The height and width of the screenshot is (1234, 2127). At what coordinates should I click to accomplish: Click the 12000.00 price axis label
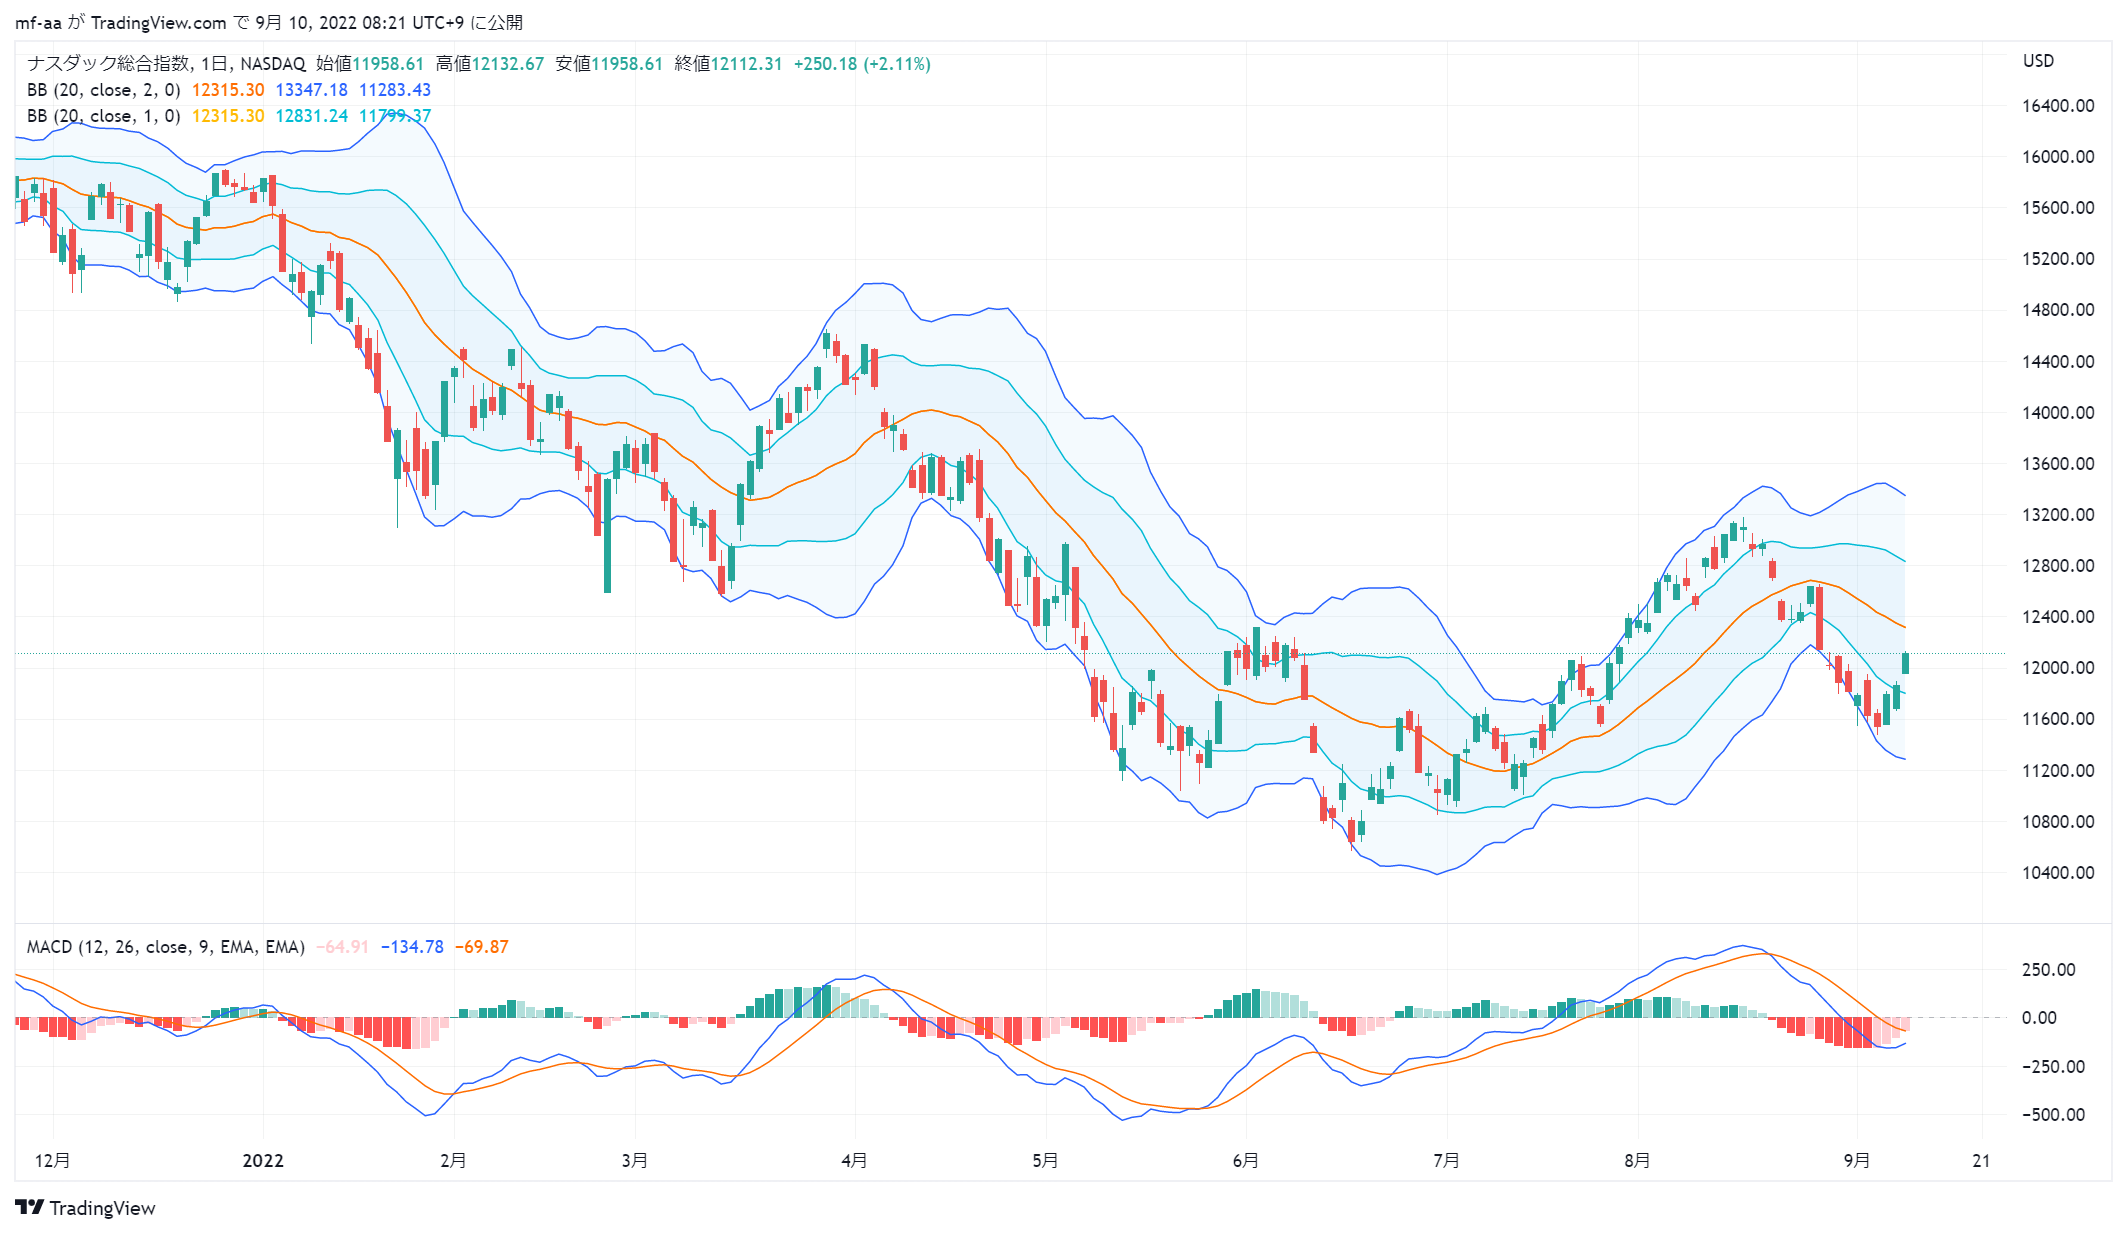click(x=2058, y=668)
